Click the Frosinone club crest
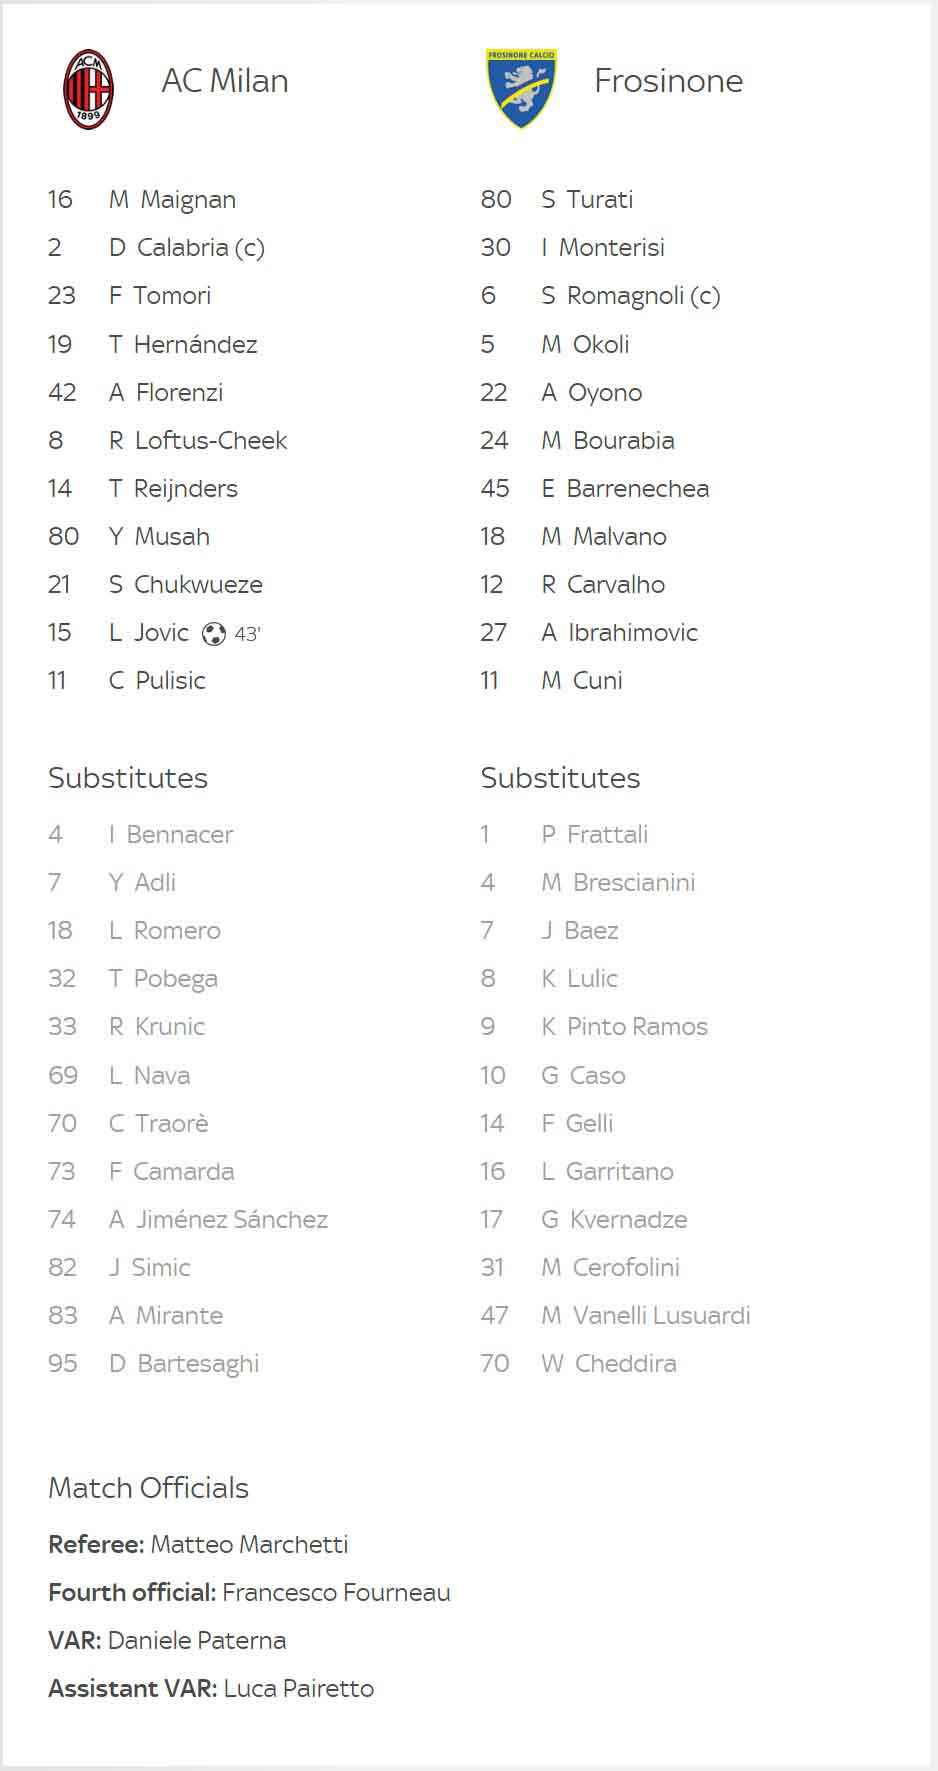Image resolution: width=938 pixels, height=1771 pixels. (521, 88)
